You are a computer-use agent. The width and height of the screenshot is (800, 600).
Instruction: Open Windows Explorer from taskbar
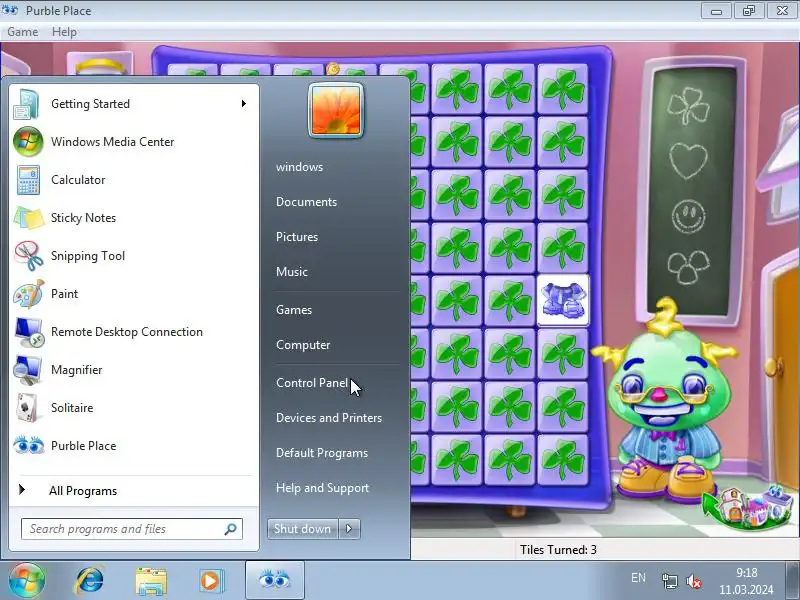tap(151, 581)
